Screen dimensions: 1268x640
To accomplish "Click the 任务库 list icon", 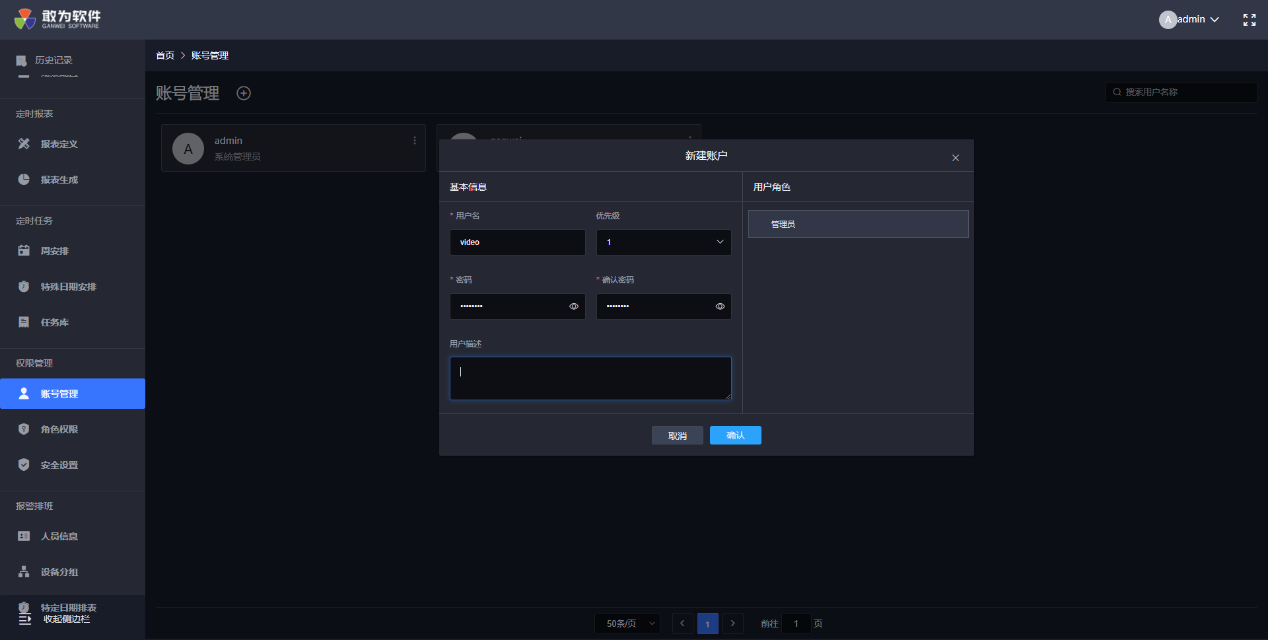I will 24,323.
